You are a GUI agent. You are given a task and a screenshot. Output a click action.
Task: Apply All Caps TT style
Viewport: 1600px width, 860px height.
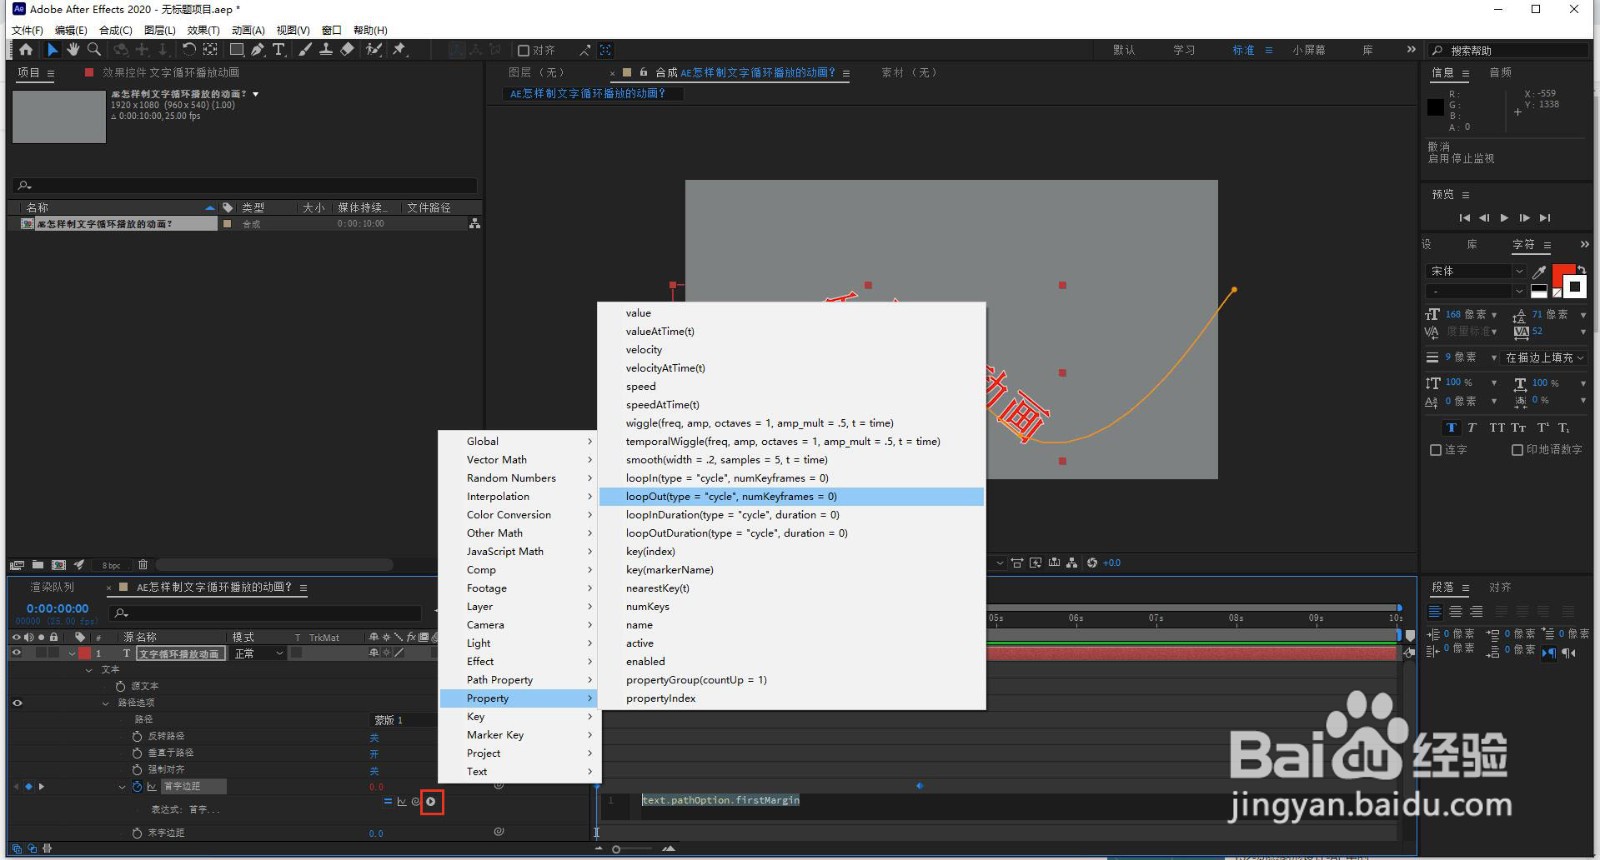point(1497,428)
